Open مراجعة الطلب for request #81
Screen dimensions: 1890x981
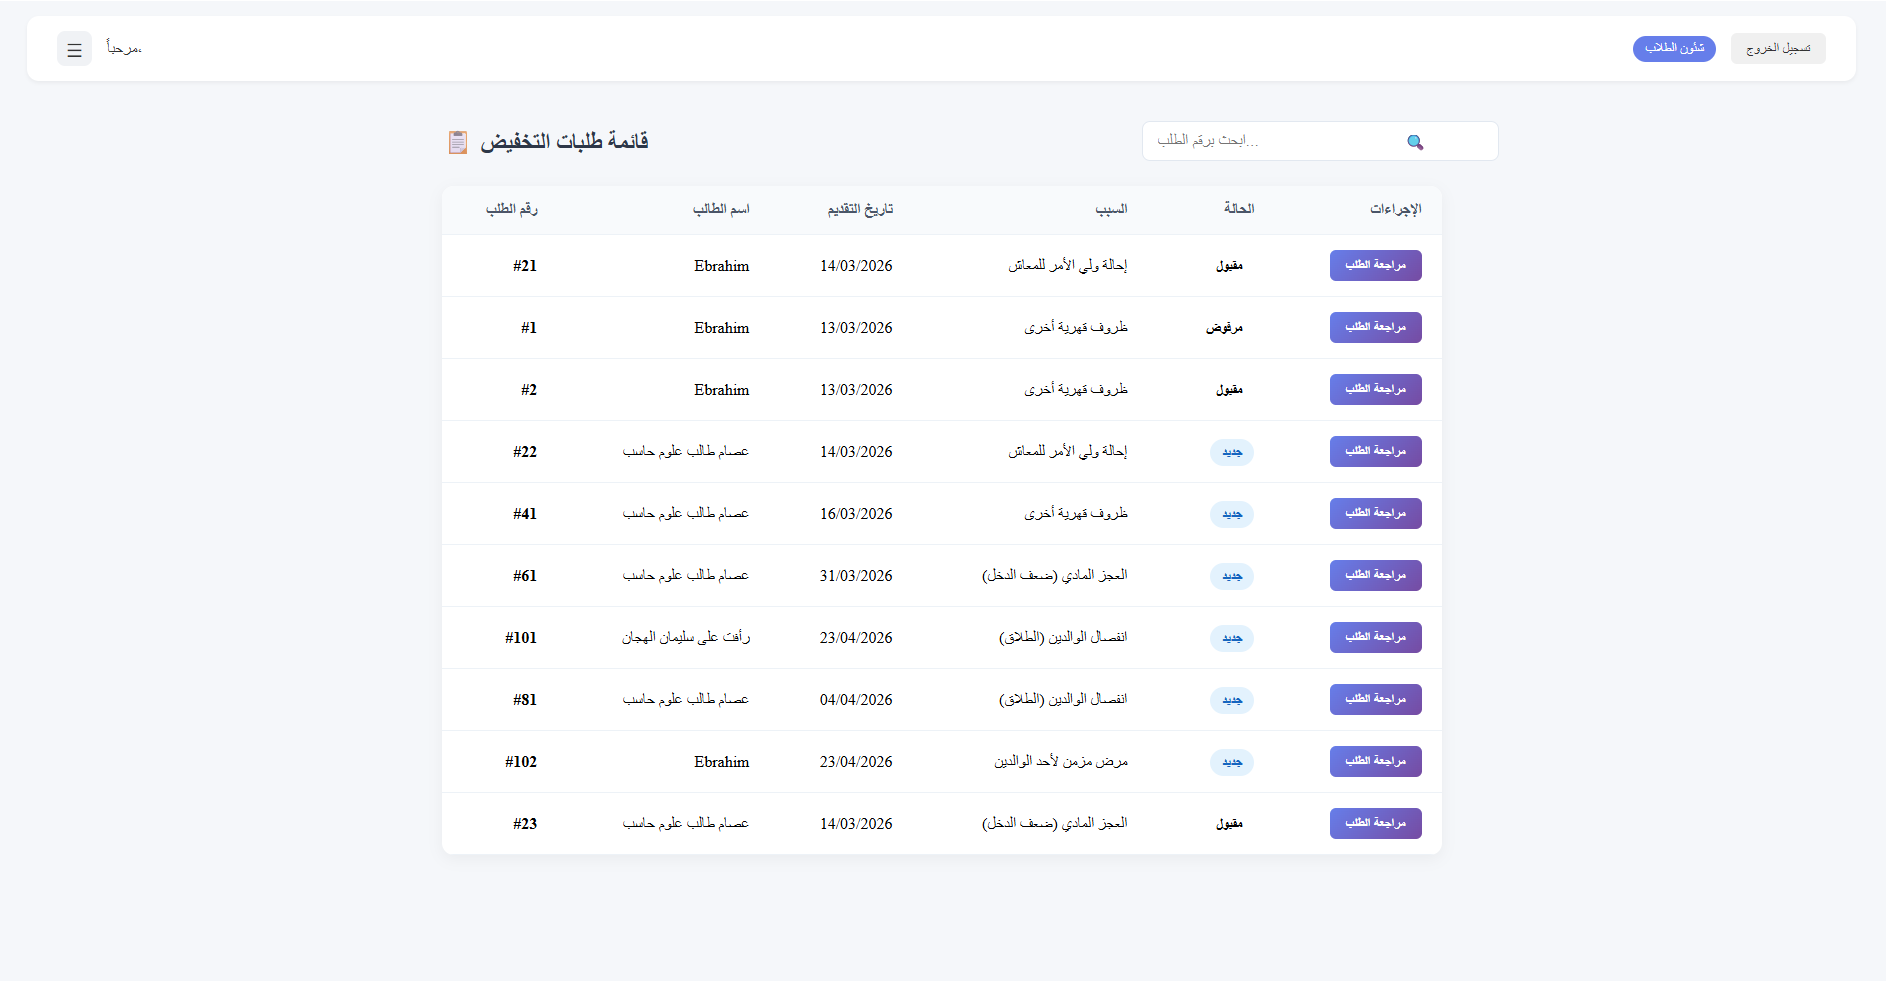tap(1375, 699)
